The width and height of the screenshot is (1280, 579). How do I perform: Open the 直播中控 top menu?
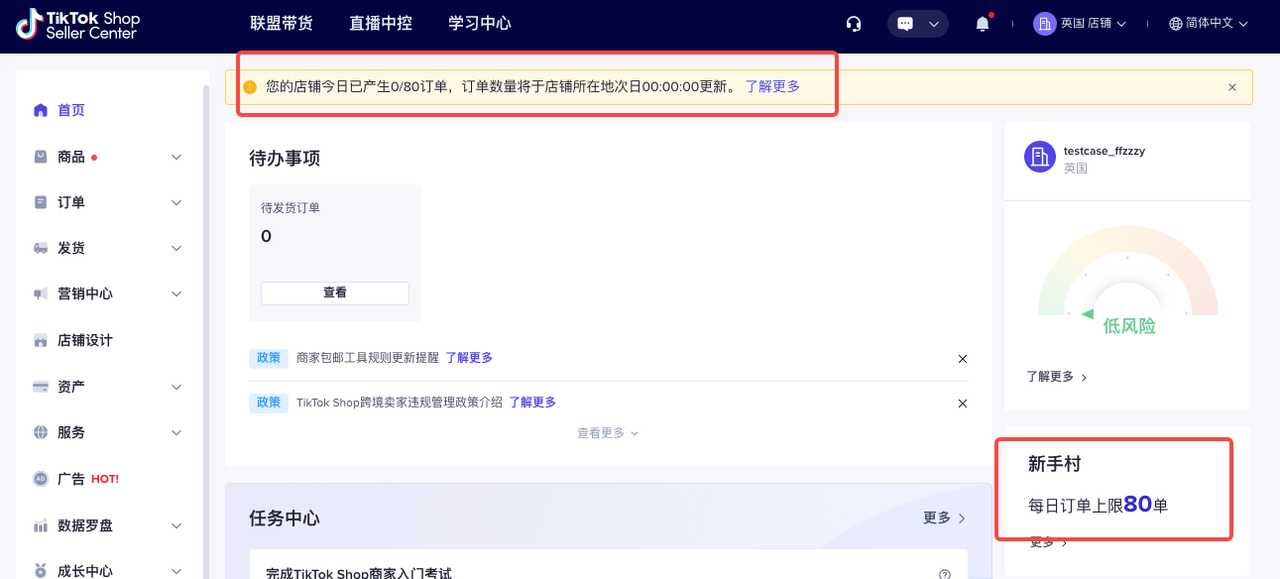(380, 23)
